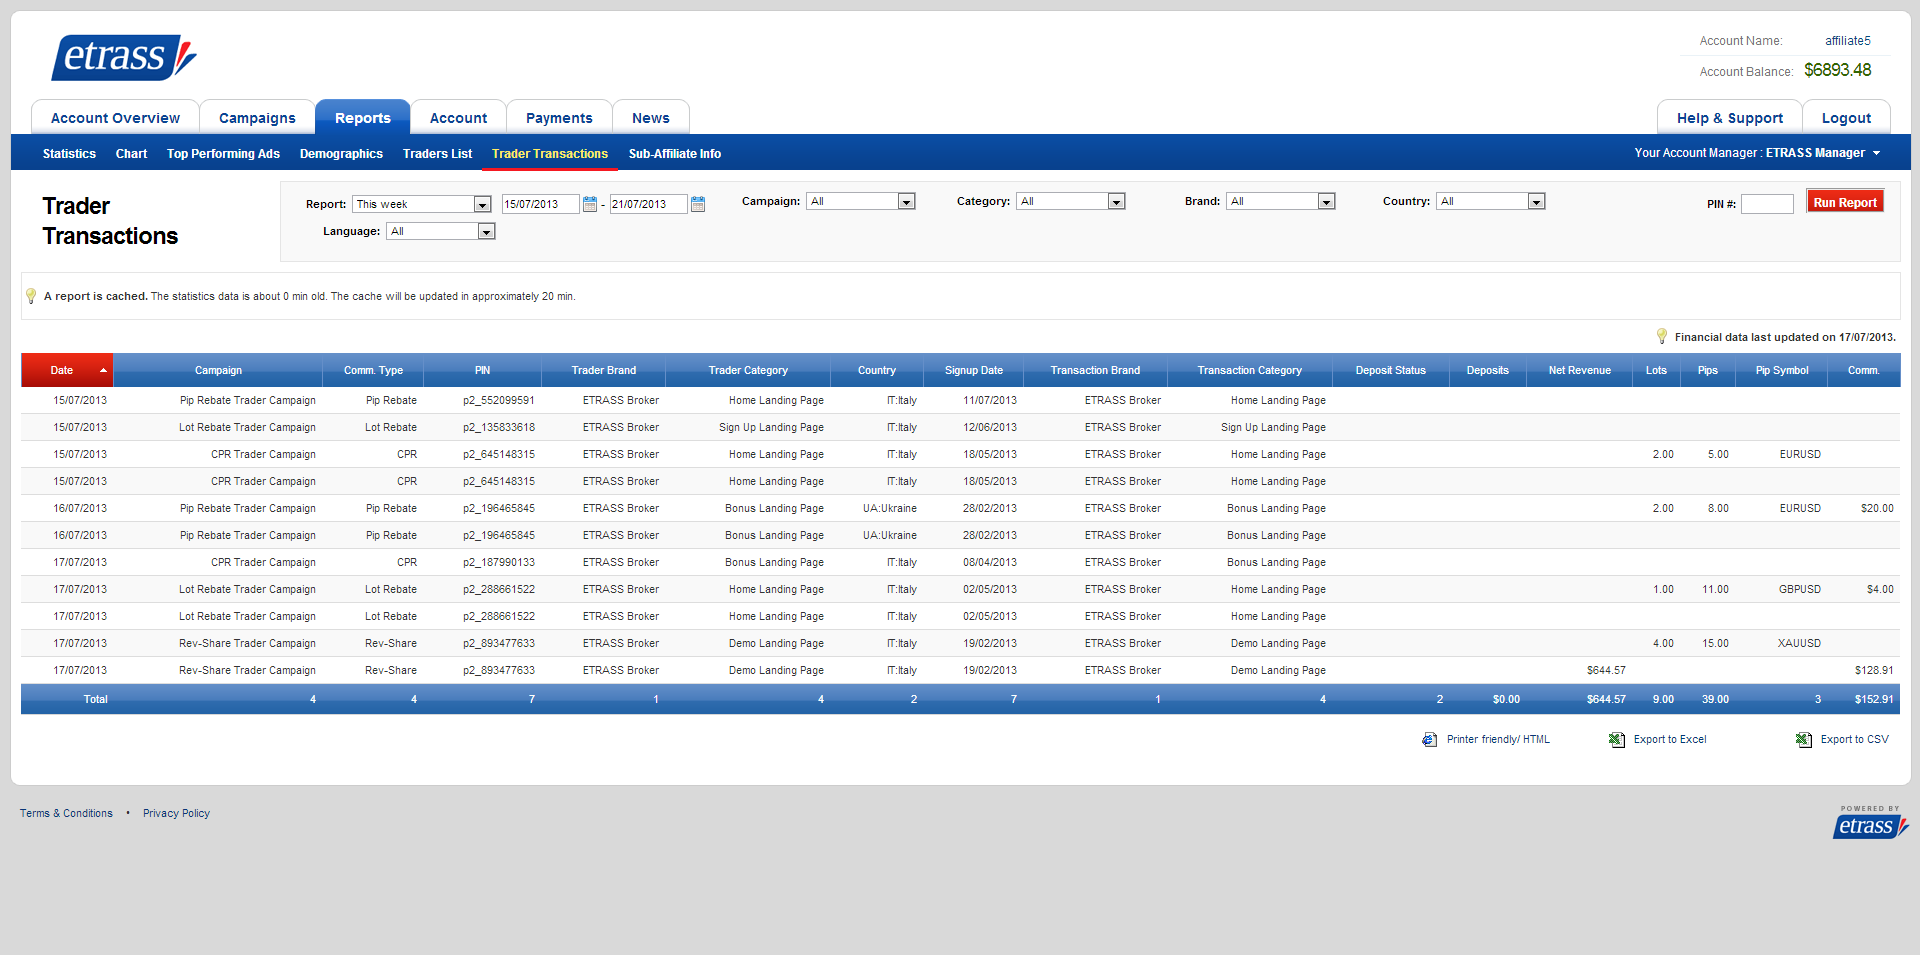
Task: Open the Chart submenu item
Action: click(131, 154)
